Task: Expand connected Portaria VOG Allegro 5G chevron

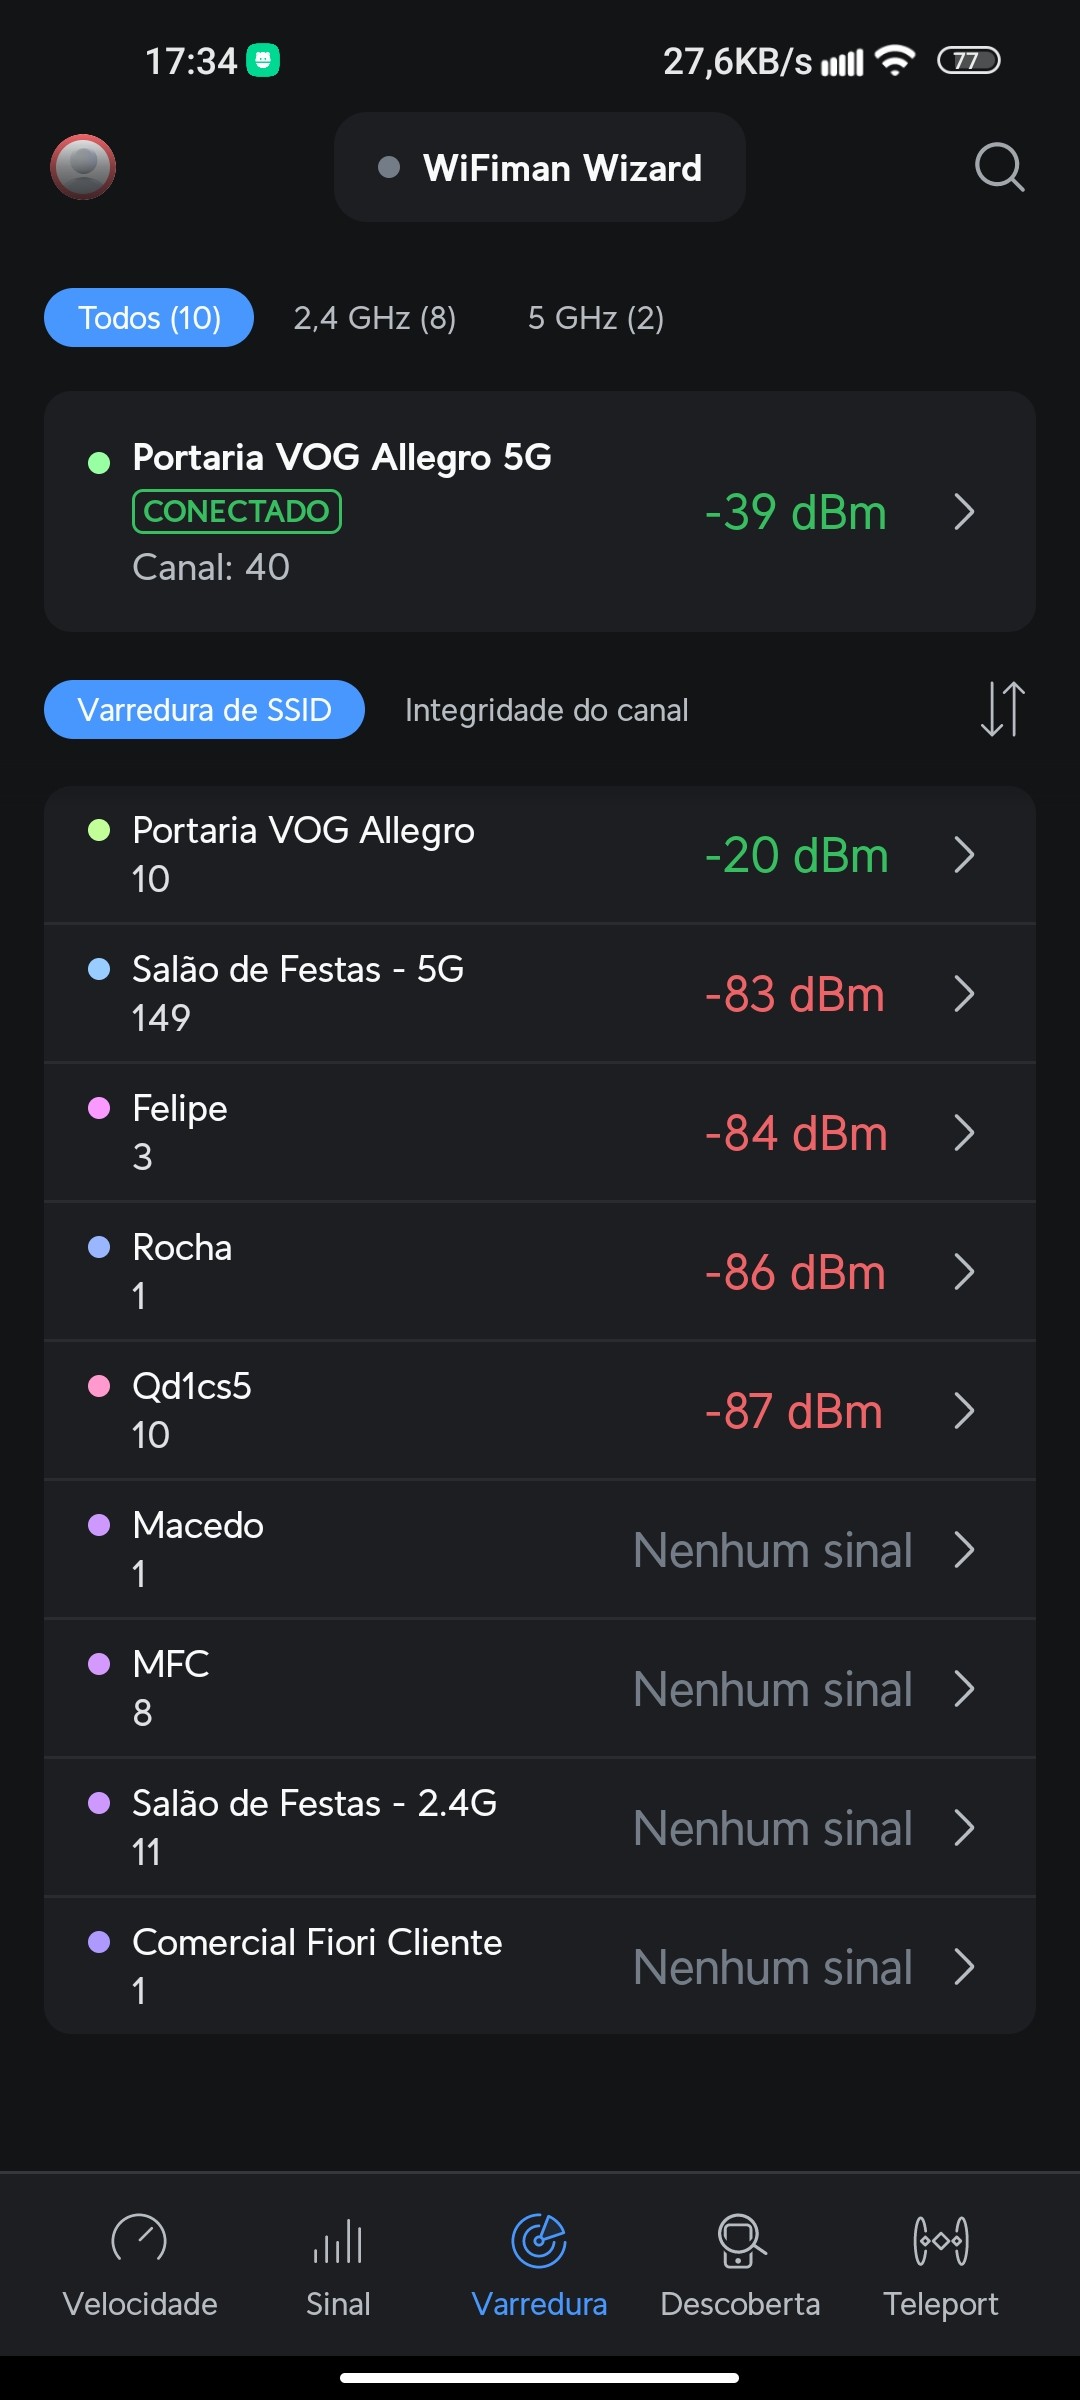Action: click(x=964, y=512)
